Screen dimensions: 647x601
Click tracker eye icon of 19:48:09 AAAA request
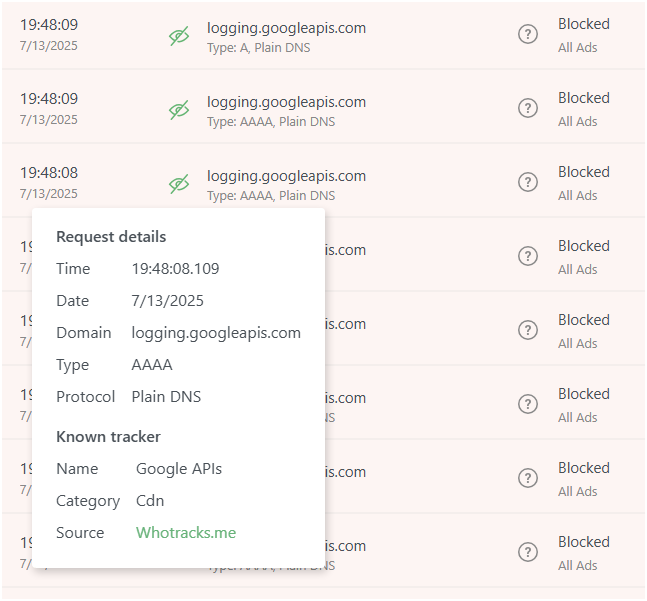click(179, 110)
